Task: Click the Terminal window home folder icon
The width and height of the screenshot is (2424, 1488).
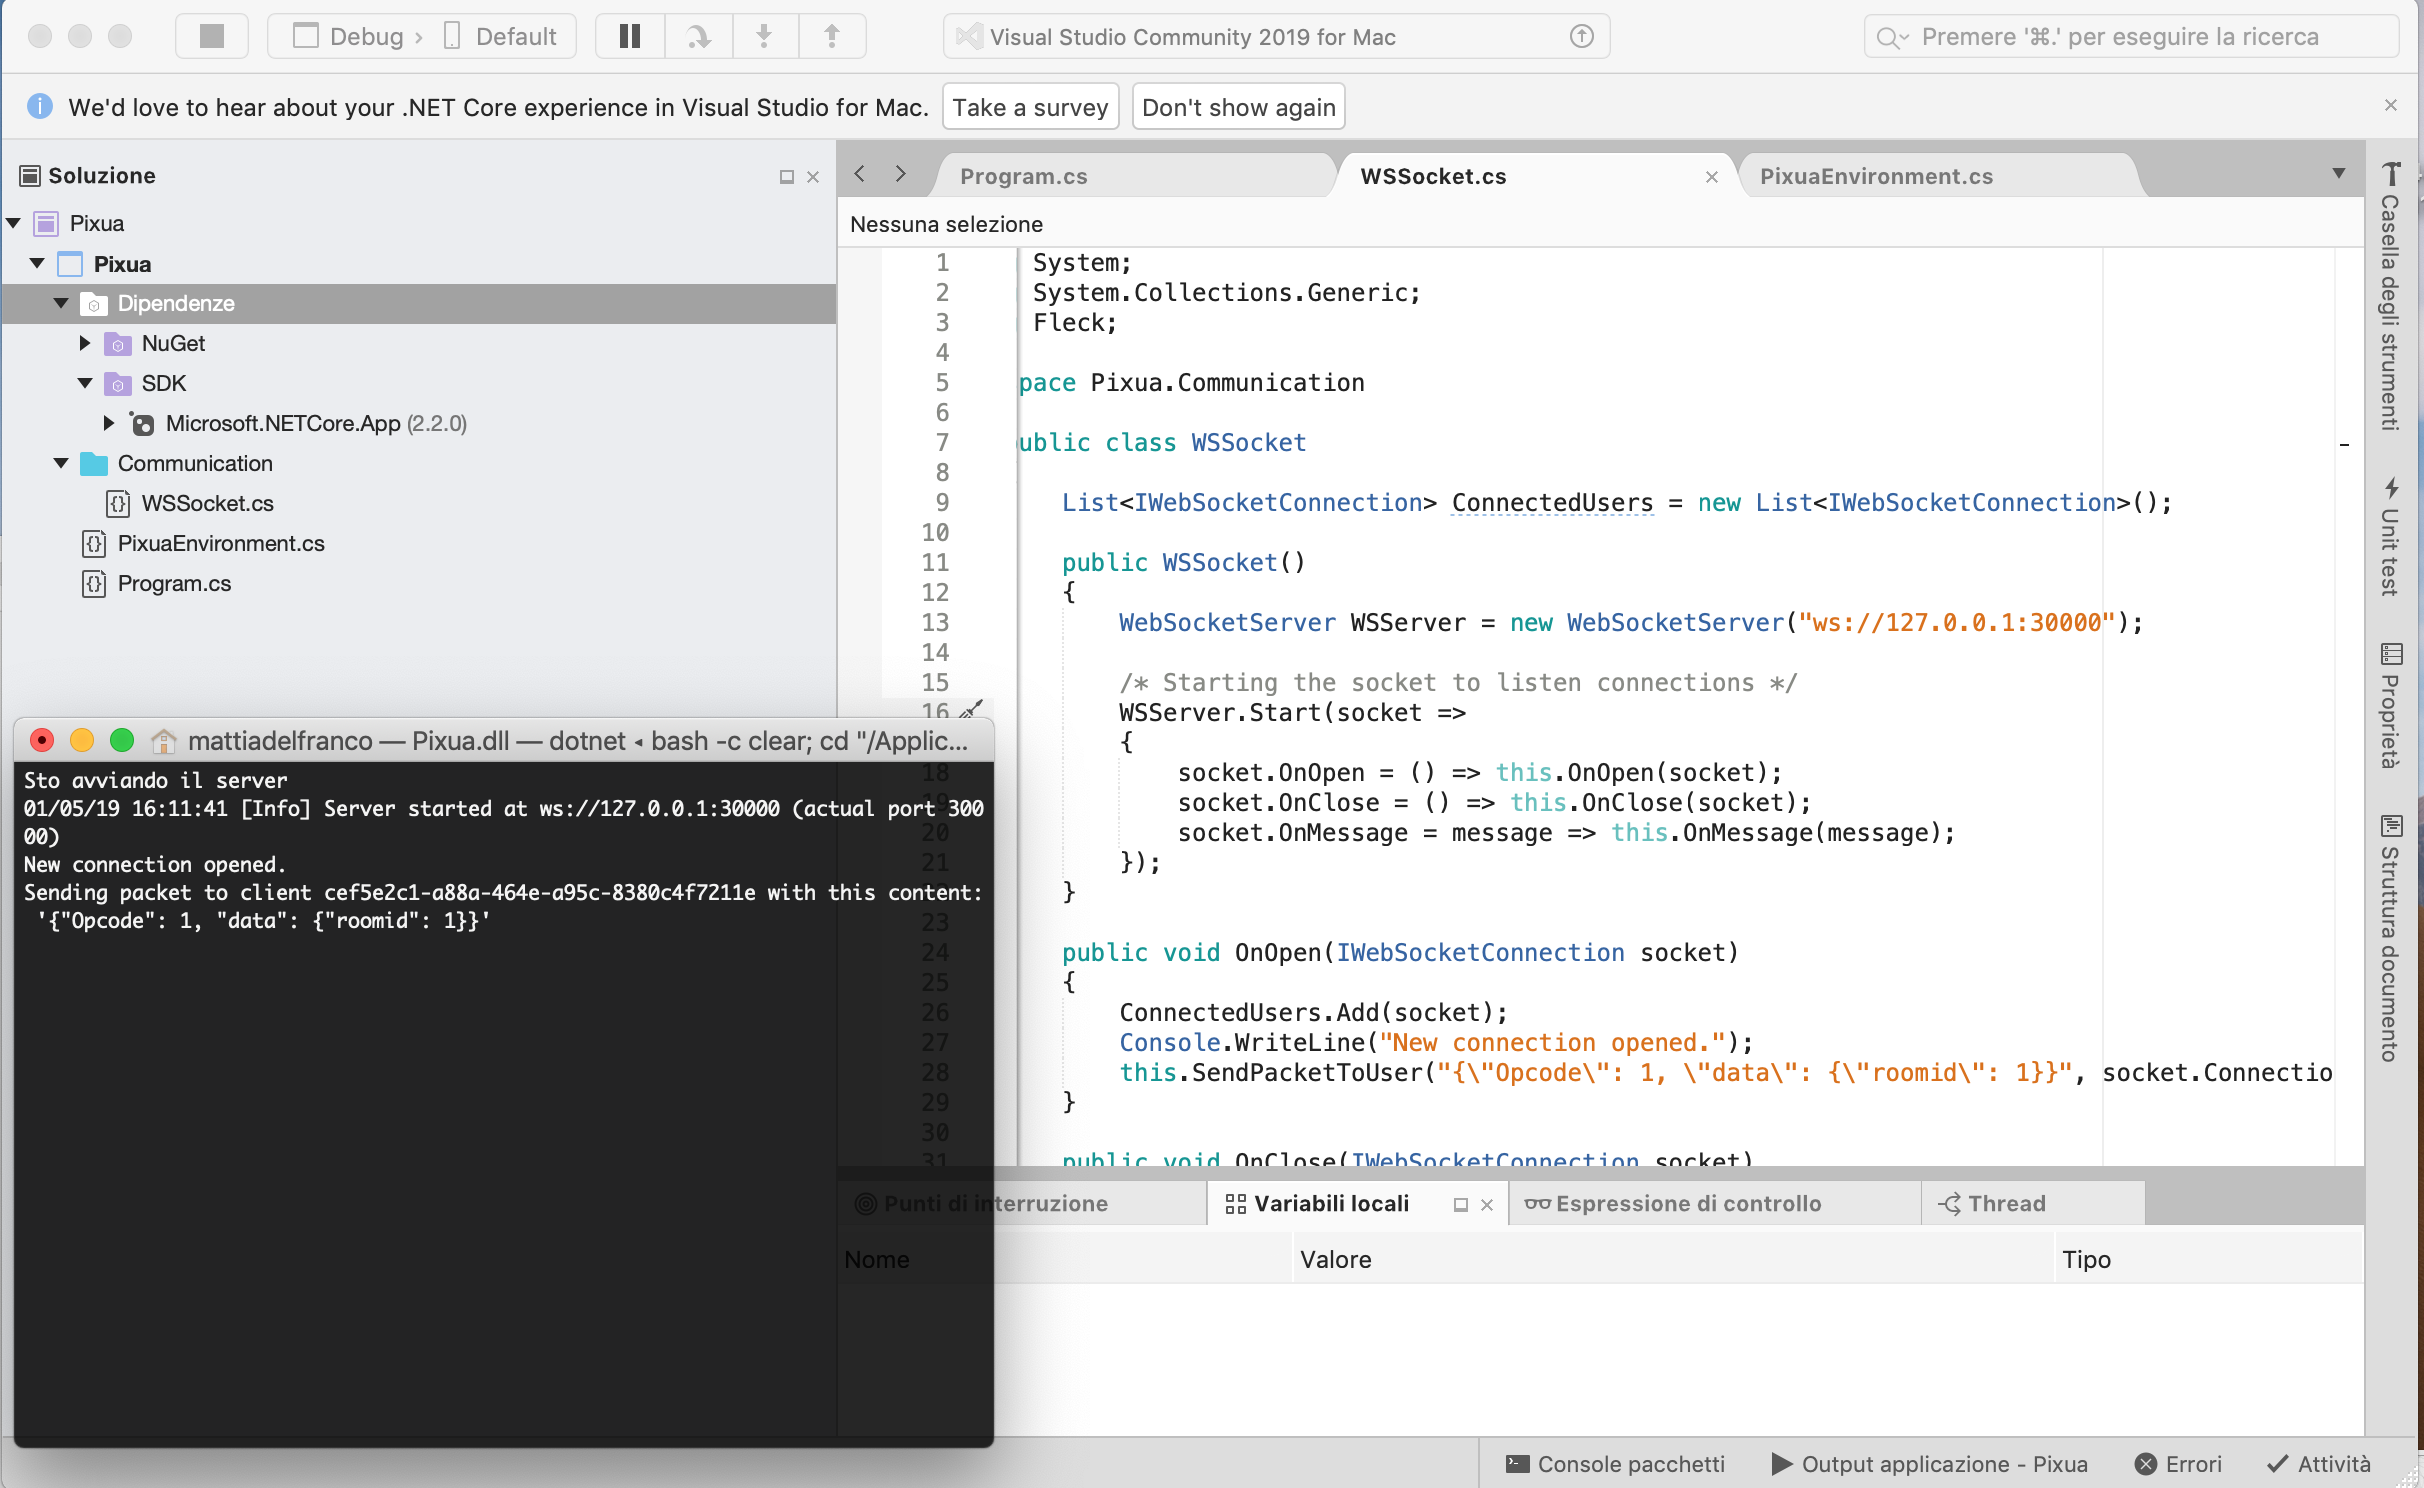Action: pyautogui.click(x=163, y=741)
